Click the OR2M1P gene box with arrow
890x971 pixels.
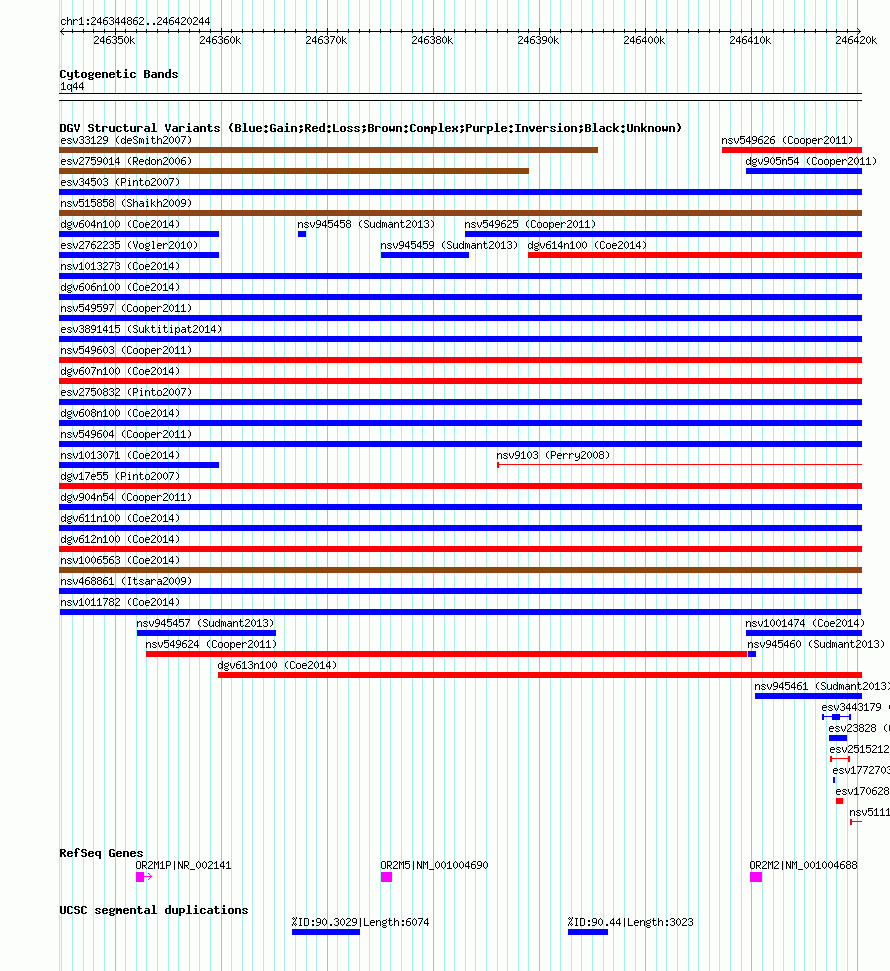pos(144,877)
